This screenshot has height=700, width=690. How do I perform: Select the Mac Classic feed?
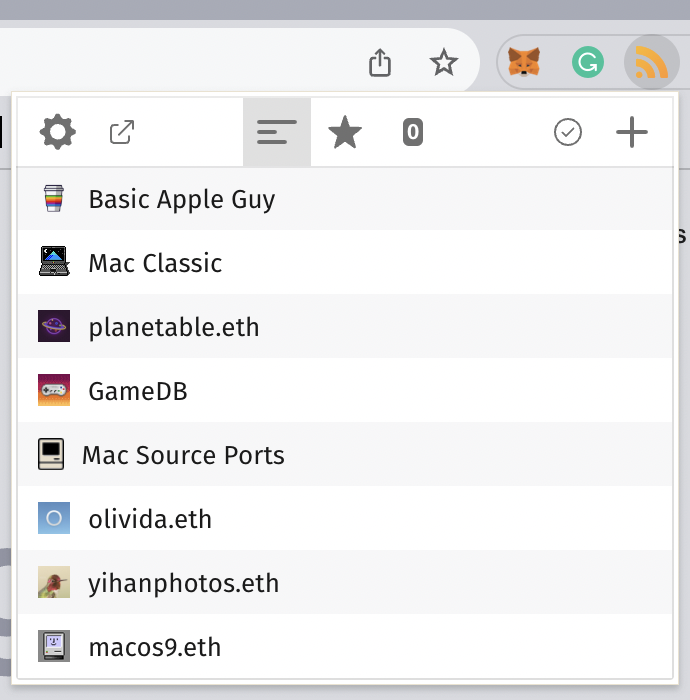click(155, 263)
